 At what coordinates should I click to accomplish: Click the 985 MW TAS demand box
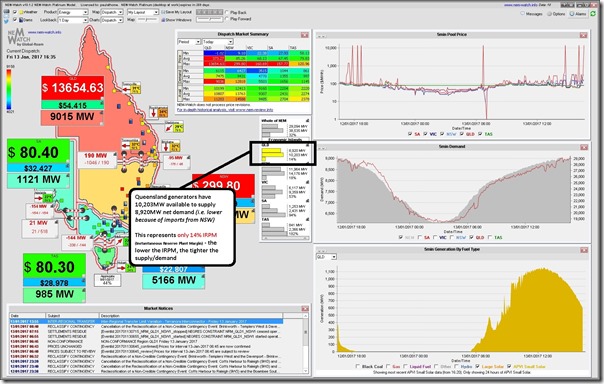(54, 295)
